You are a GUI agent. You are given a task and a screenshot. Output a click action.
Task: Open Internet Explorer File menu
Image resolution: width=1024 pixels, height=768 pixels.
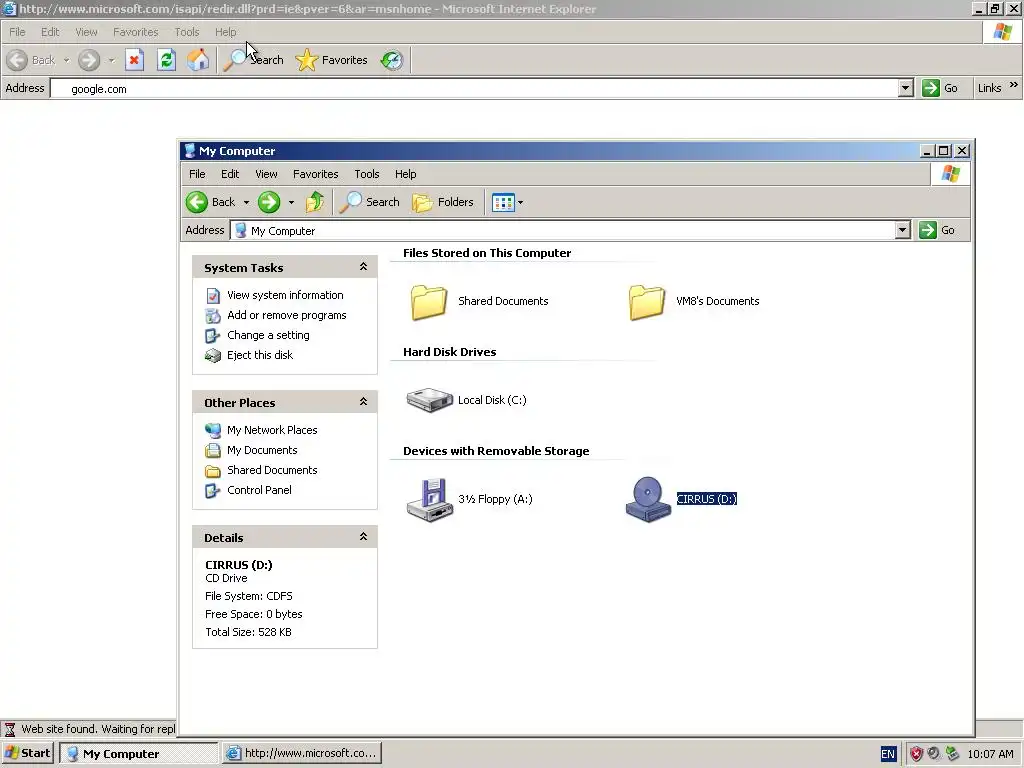point(17,32)
